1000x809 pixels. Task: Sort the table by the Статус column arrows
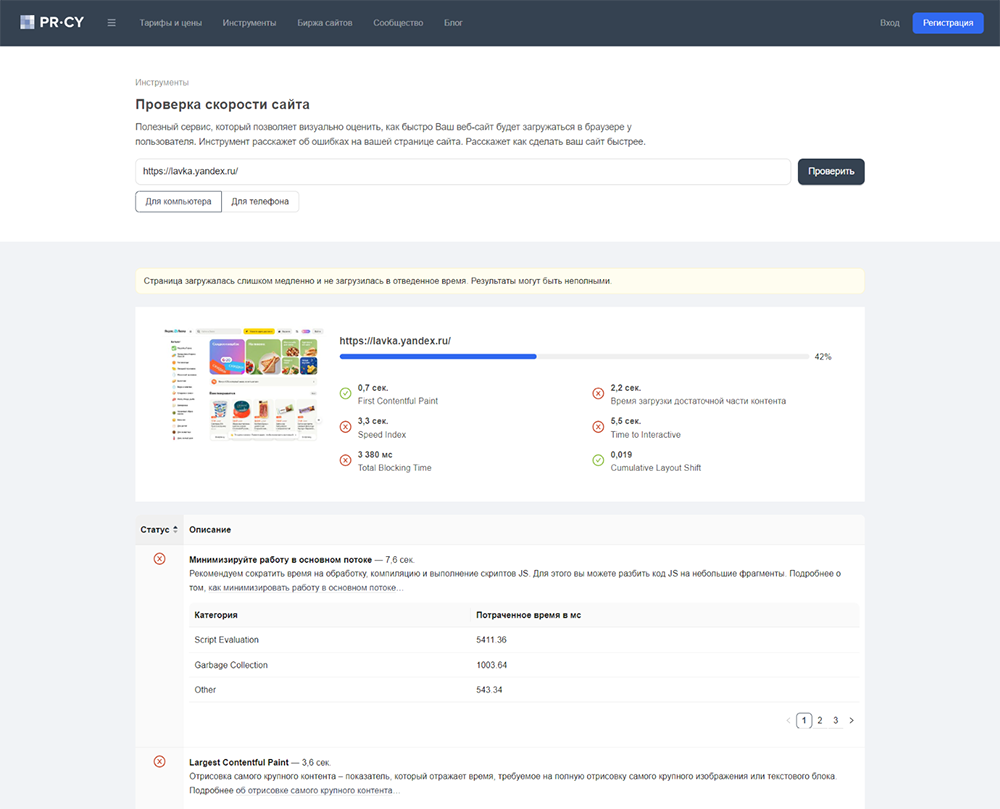pos(175,529)
